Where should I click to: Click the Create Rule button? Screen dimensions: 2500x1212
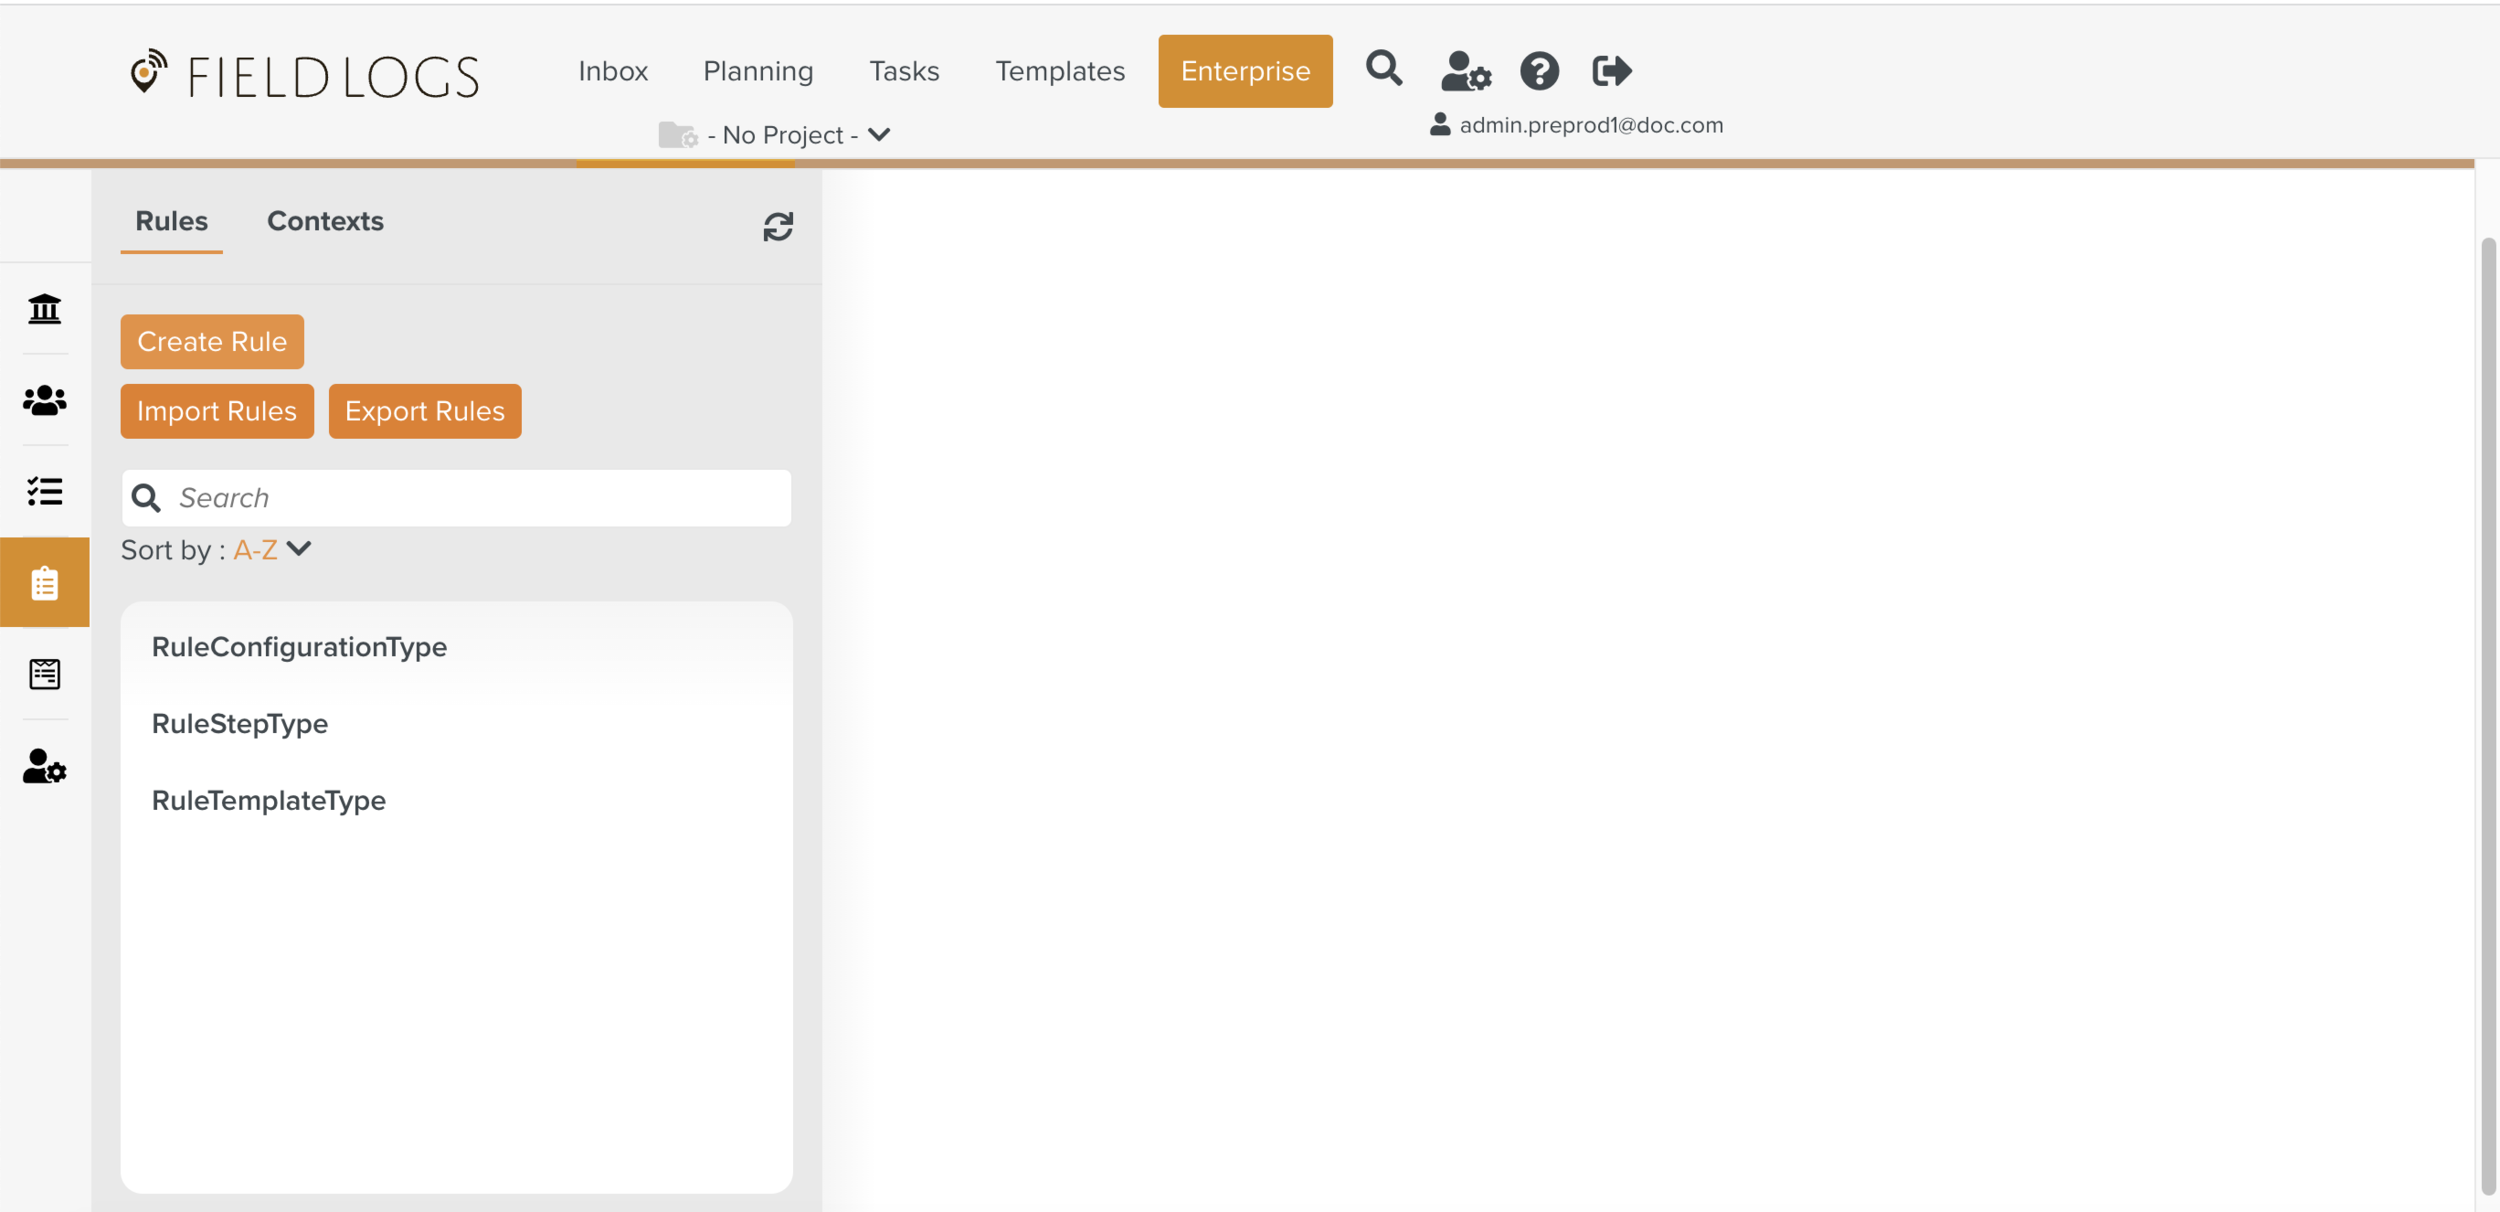[x=212, y=342]
